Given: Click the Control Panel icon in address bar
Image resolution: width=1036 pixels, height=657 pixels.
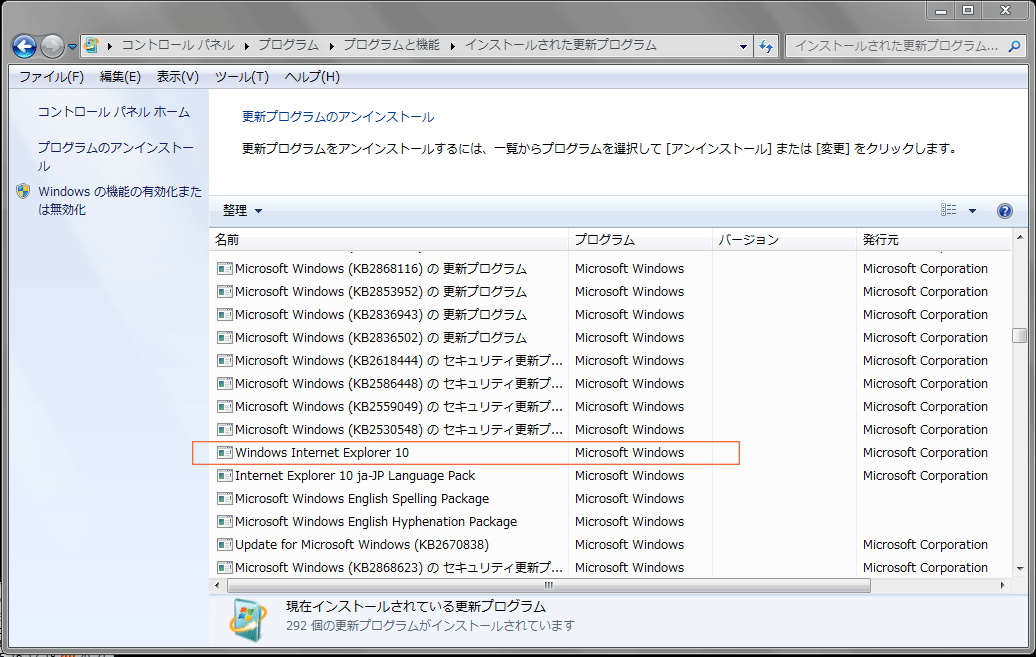Looking at the screenshot, I should click(92, 46).
